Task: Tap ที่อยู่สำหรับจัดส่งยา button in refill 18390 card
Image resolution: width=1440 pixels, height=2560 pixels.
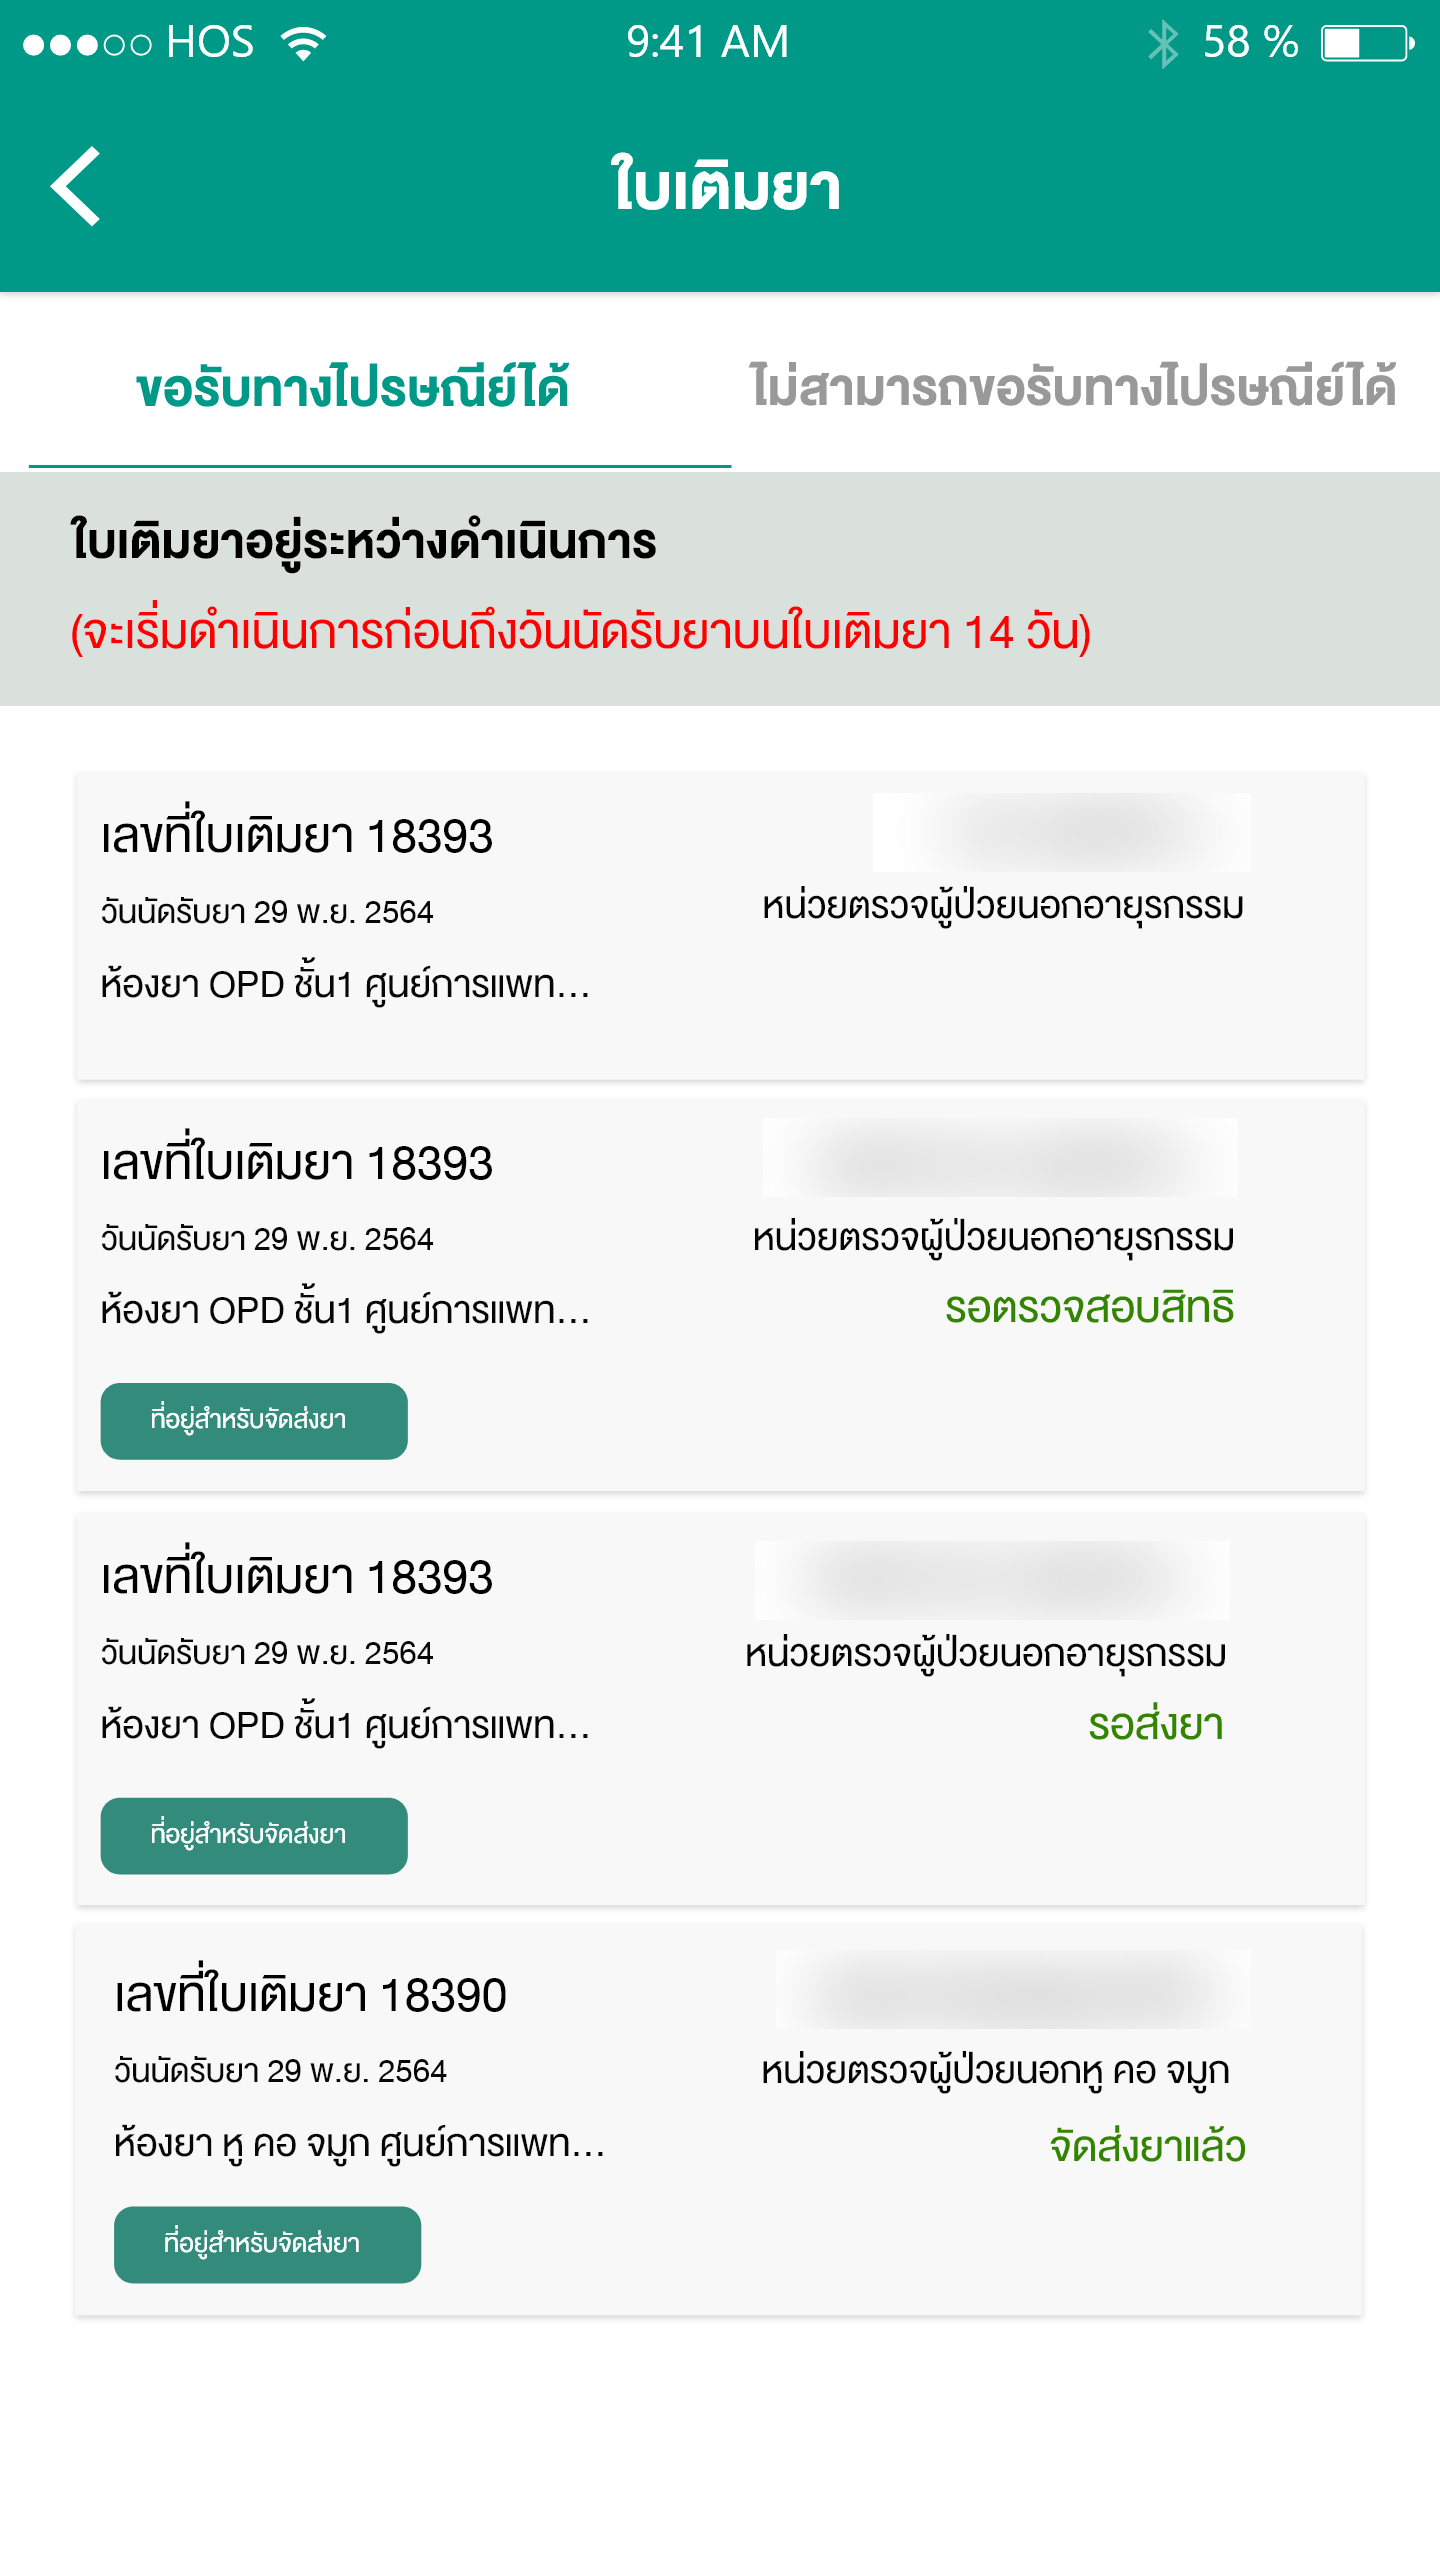Action: (x=267, y=2245)
